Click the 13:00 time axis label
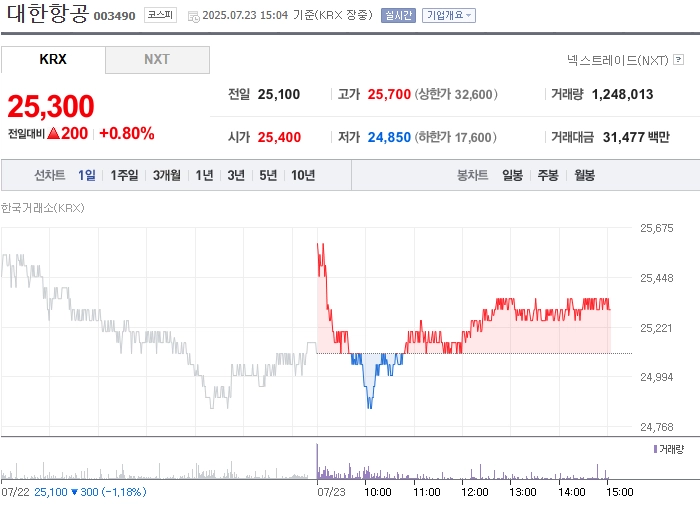This screenshot has height=505, width=700. click(523, 492)
